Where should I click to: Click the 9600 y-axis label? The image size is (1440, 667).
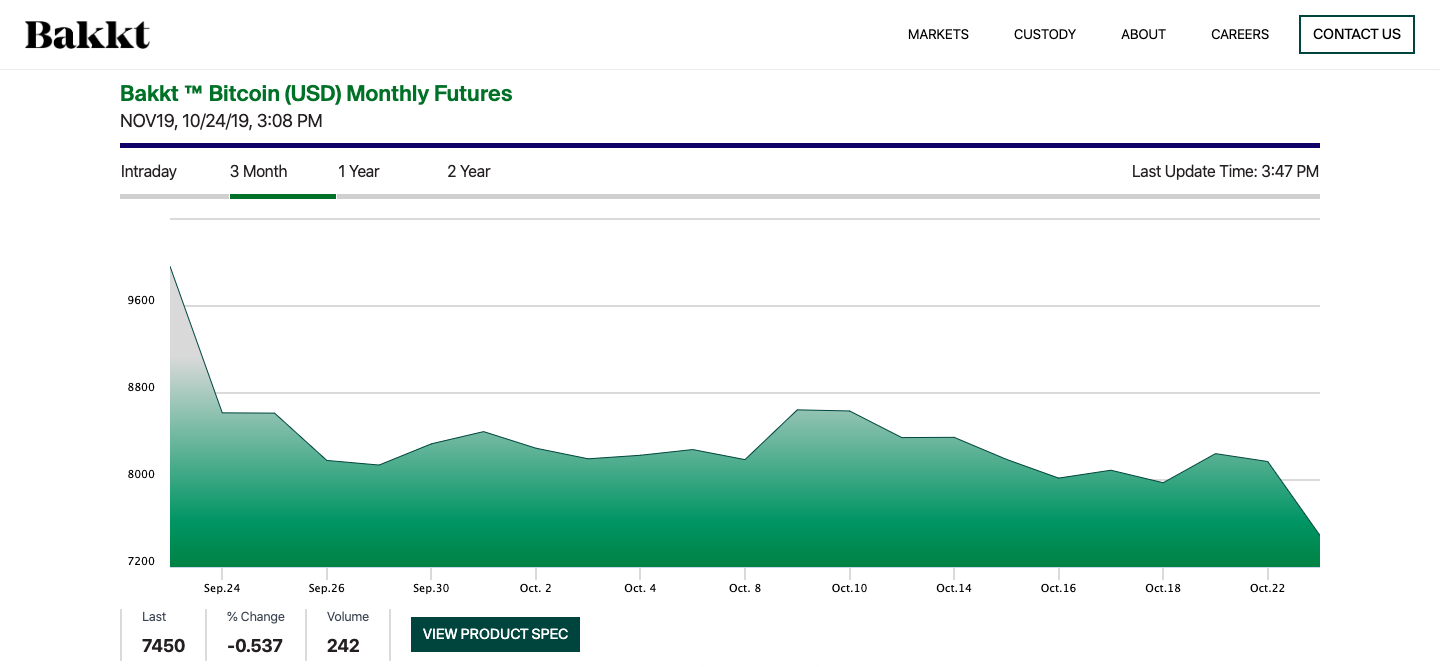141,300
